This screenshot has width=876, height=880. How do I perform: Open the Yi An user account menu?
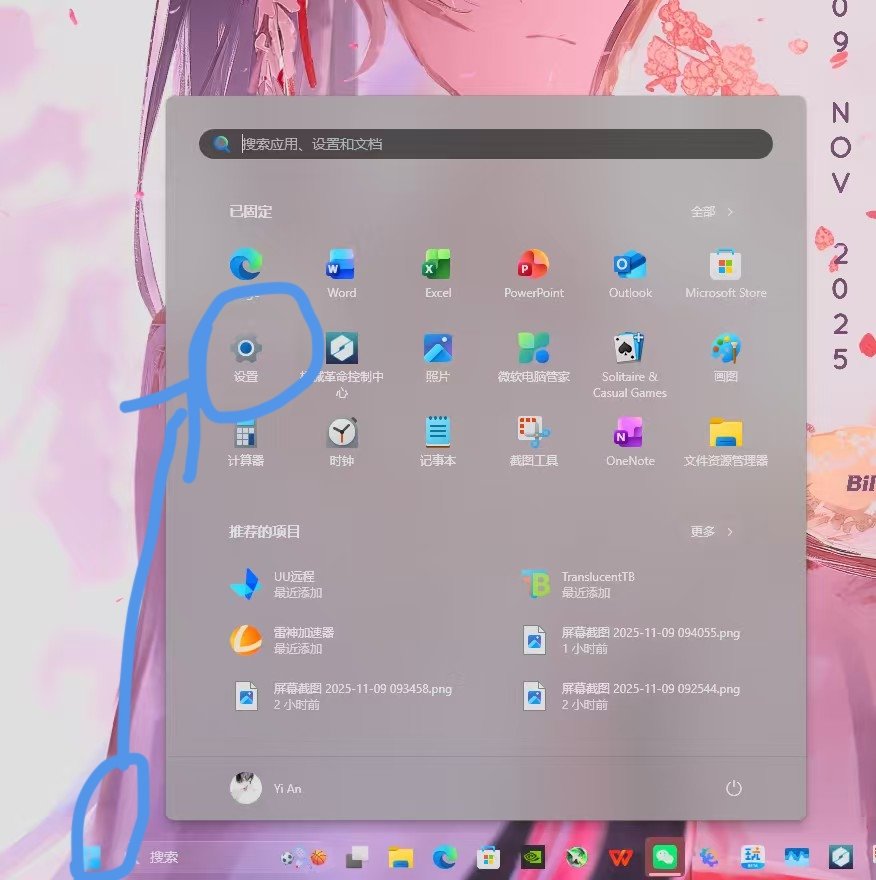click(x=266, y=788)
